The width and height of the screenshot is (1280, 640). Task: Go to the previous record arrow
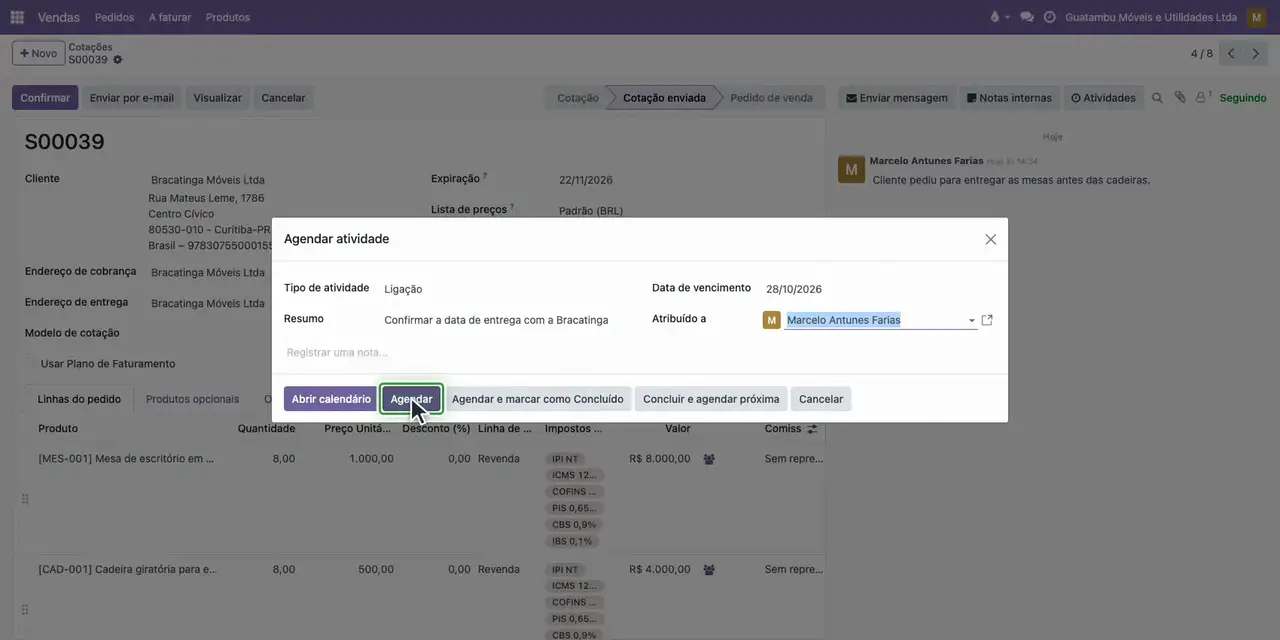tap(1231, 54)
